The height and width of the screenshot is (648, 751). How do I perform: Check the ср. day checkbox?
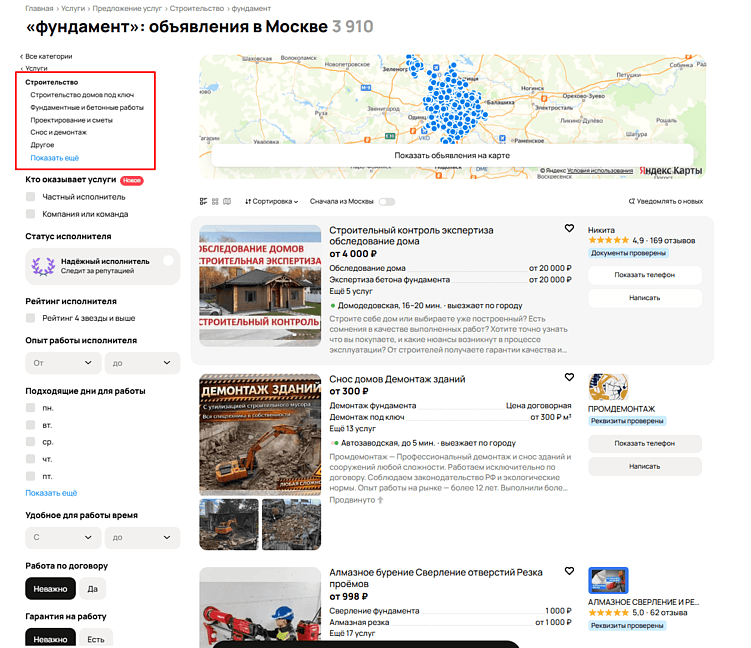coord(31,442)
